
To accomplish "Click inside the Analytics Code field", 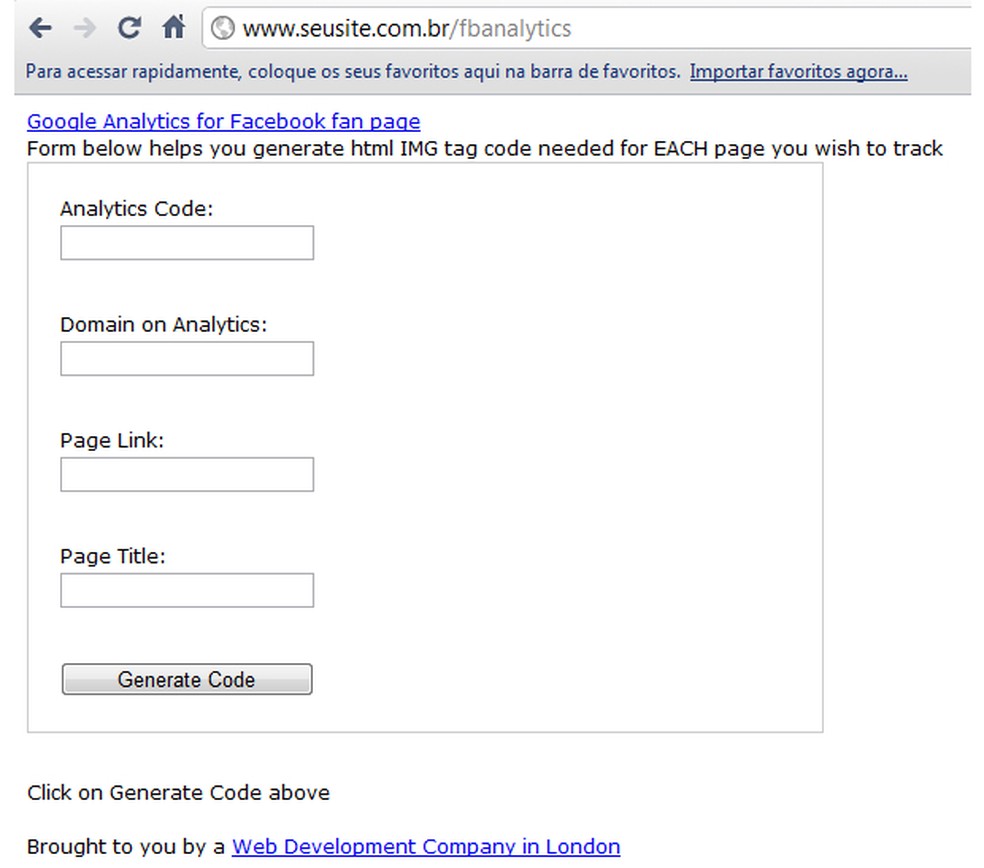I will (186, 242).
